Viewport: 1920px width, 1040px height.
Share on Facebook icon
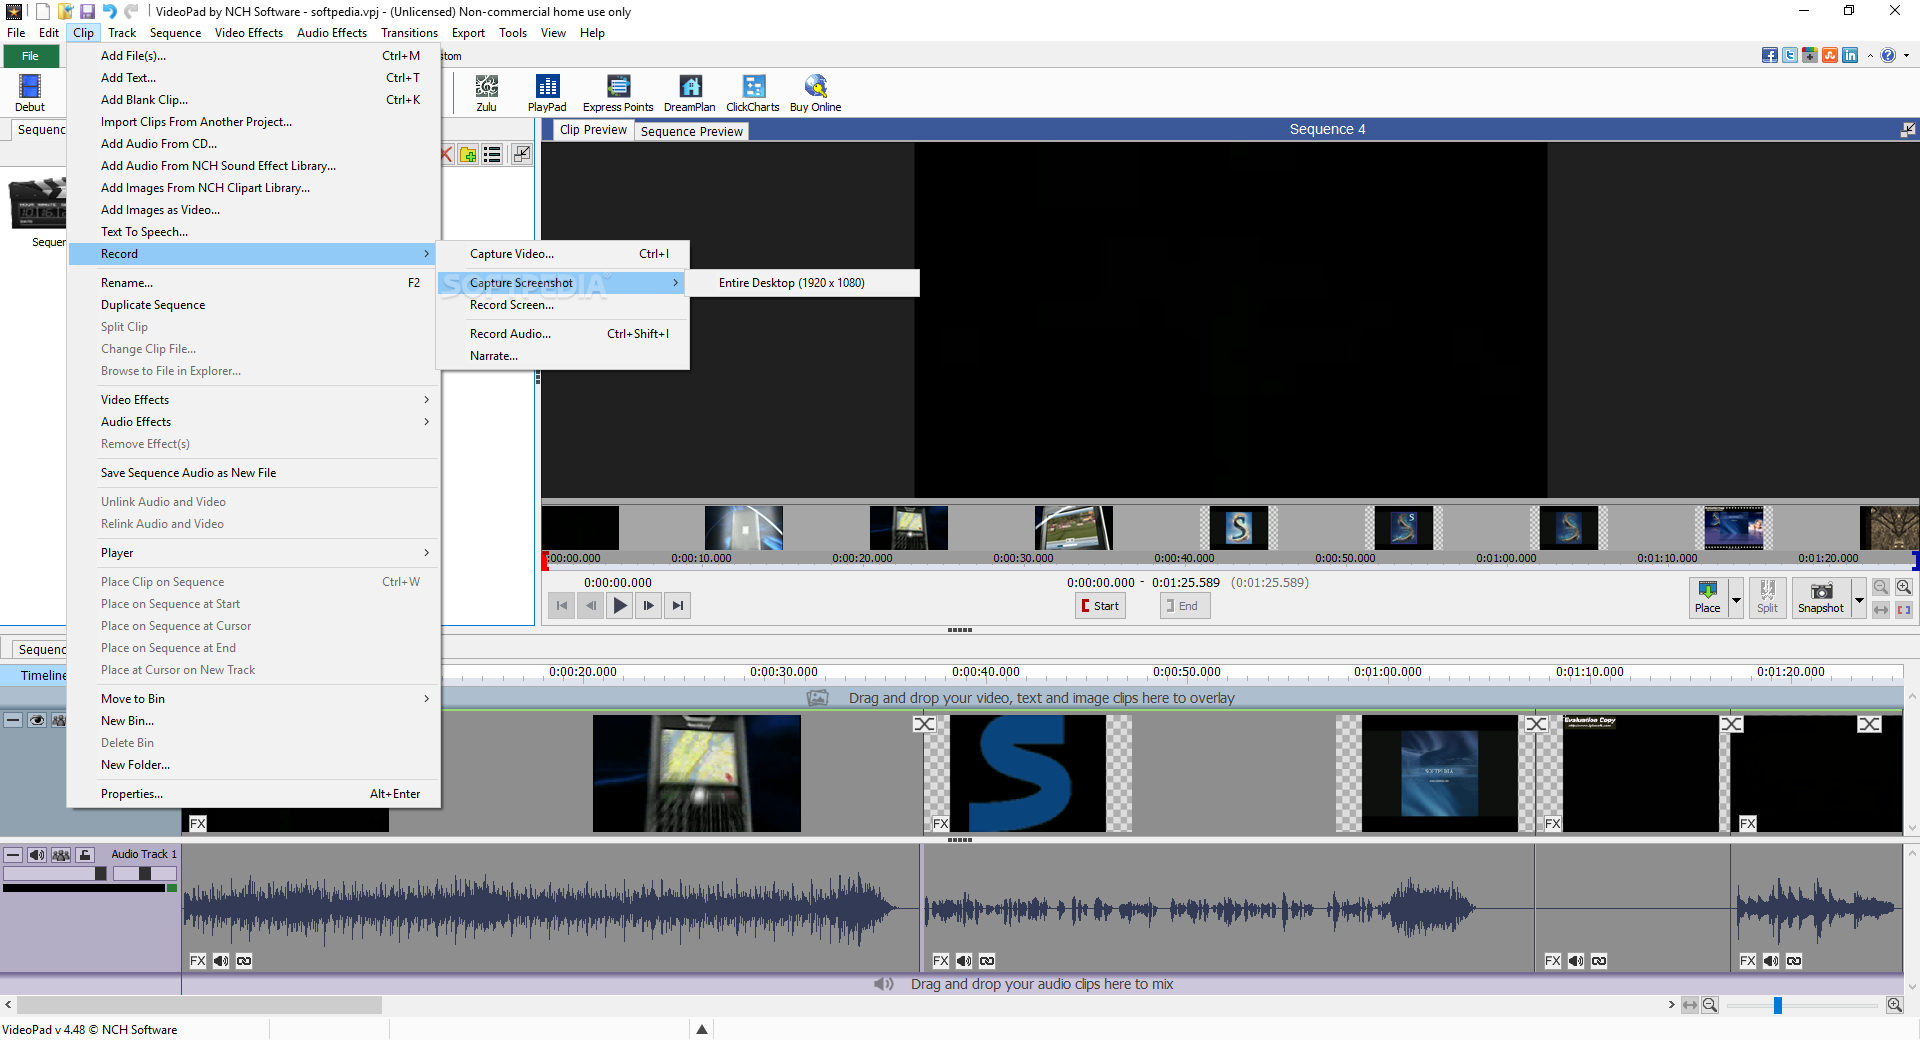[x=1770, y=55]
